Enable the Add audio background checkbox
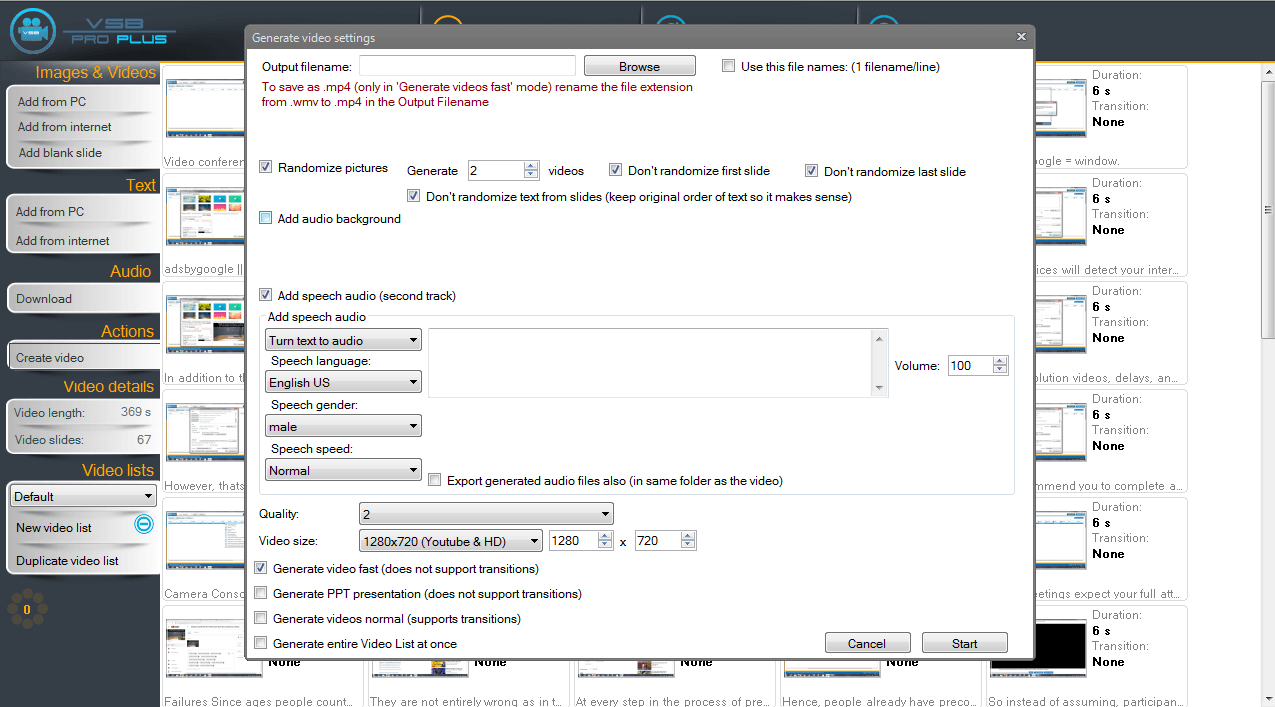The image size is (1275, 707). [265, 218]
